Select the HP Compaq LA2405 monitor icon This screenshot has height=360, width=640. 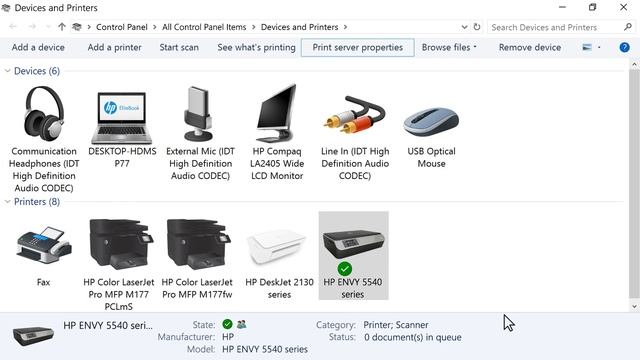pos(277,113)
